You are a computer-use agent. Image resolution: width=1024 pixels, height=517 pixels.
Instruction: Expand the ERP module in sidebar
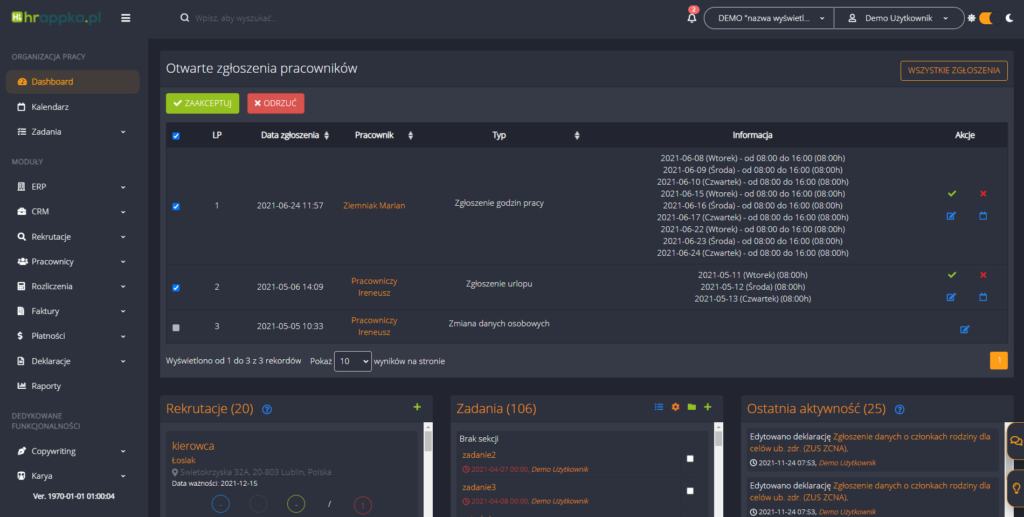coord(70,186)
